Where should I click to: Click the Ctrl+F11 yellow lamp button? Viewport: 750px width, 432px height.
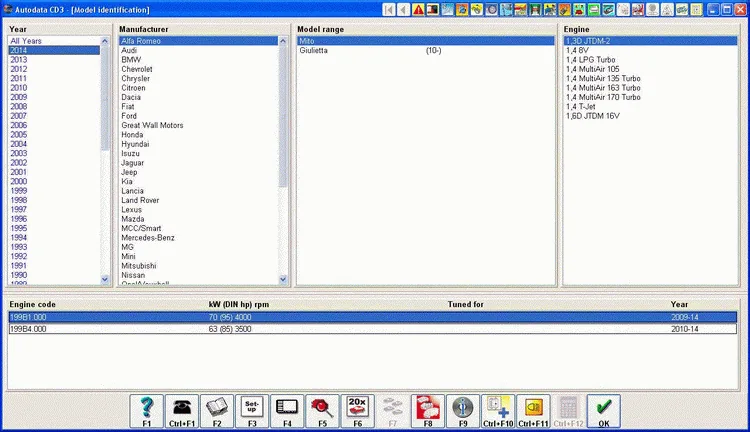pos(533,411)
